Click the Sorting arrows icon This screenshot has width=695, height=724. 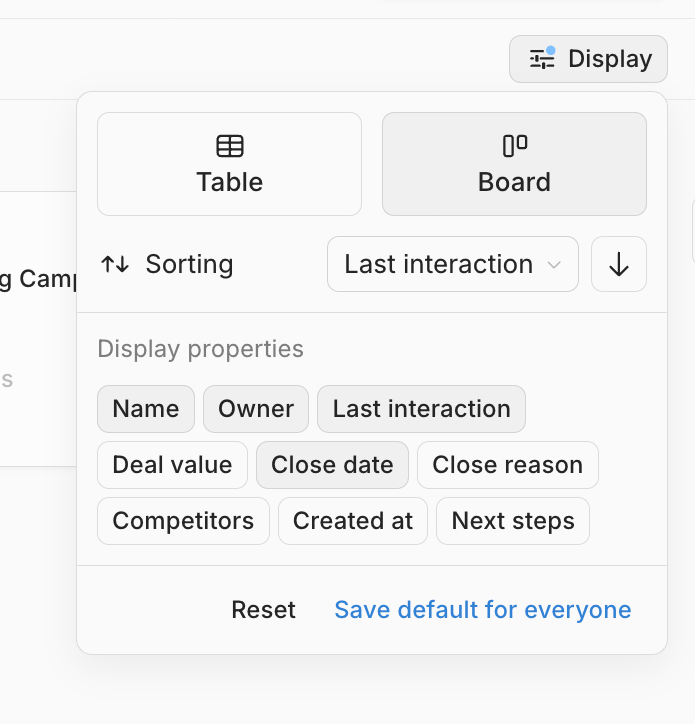coord(116,264)
